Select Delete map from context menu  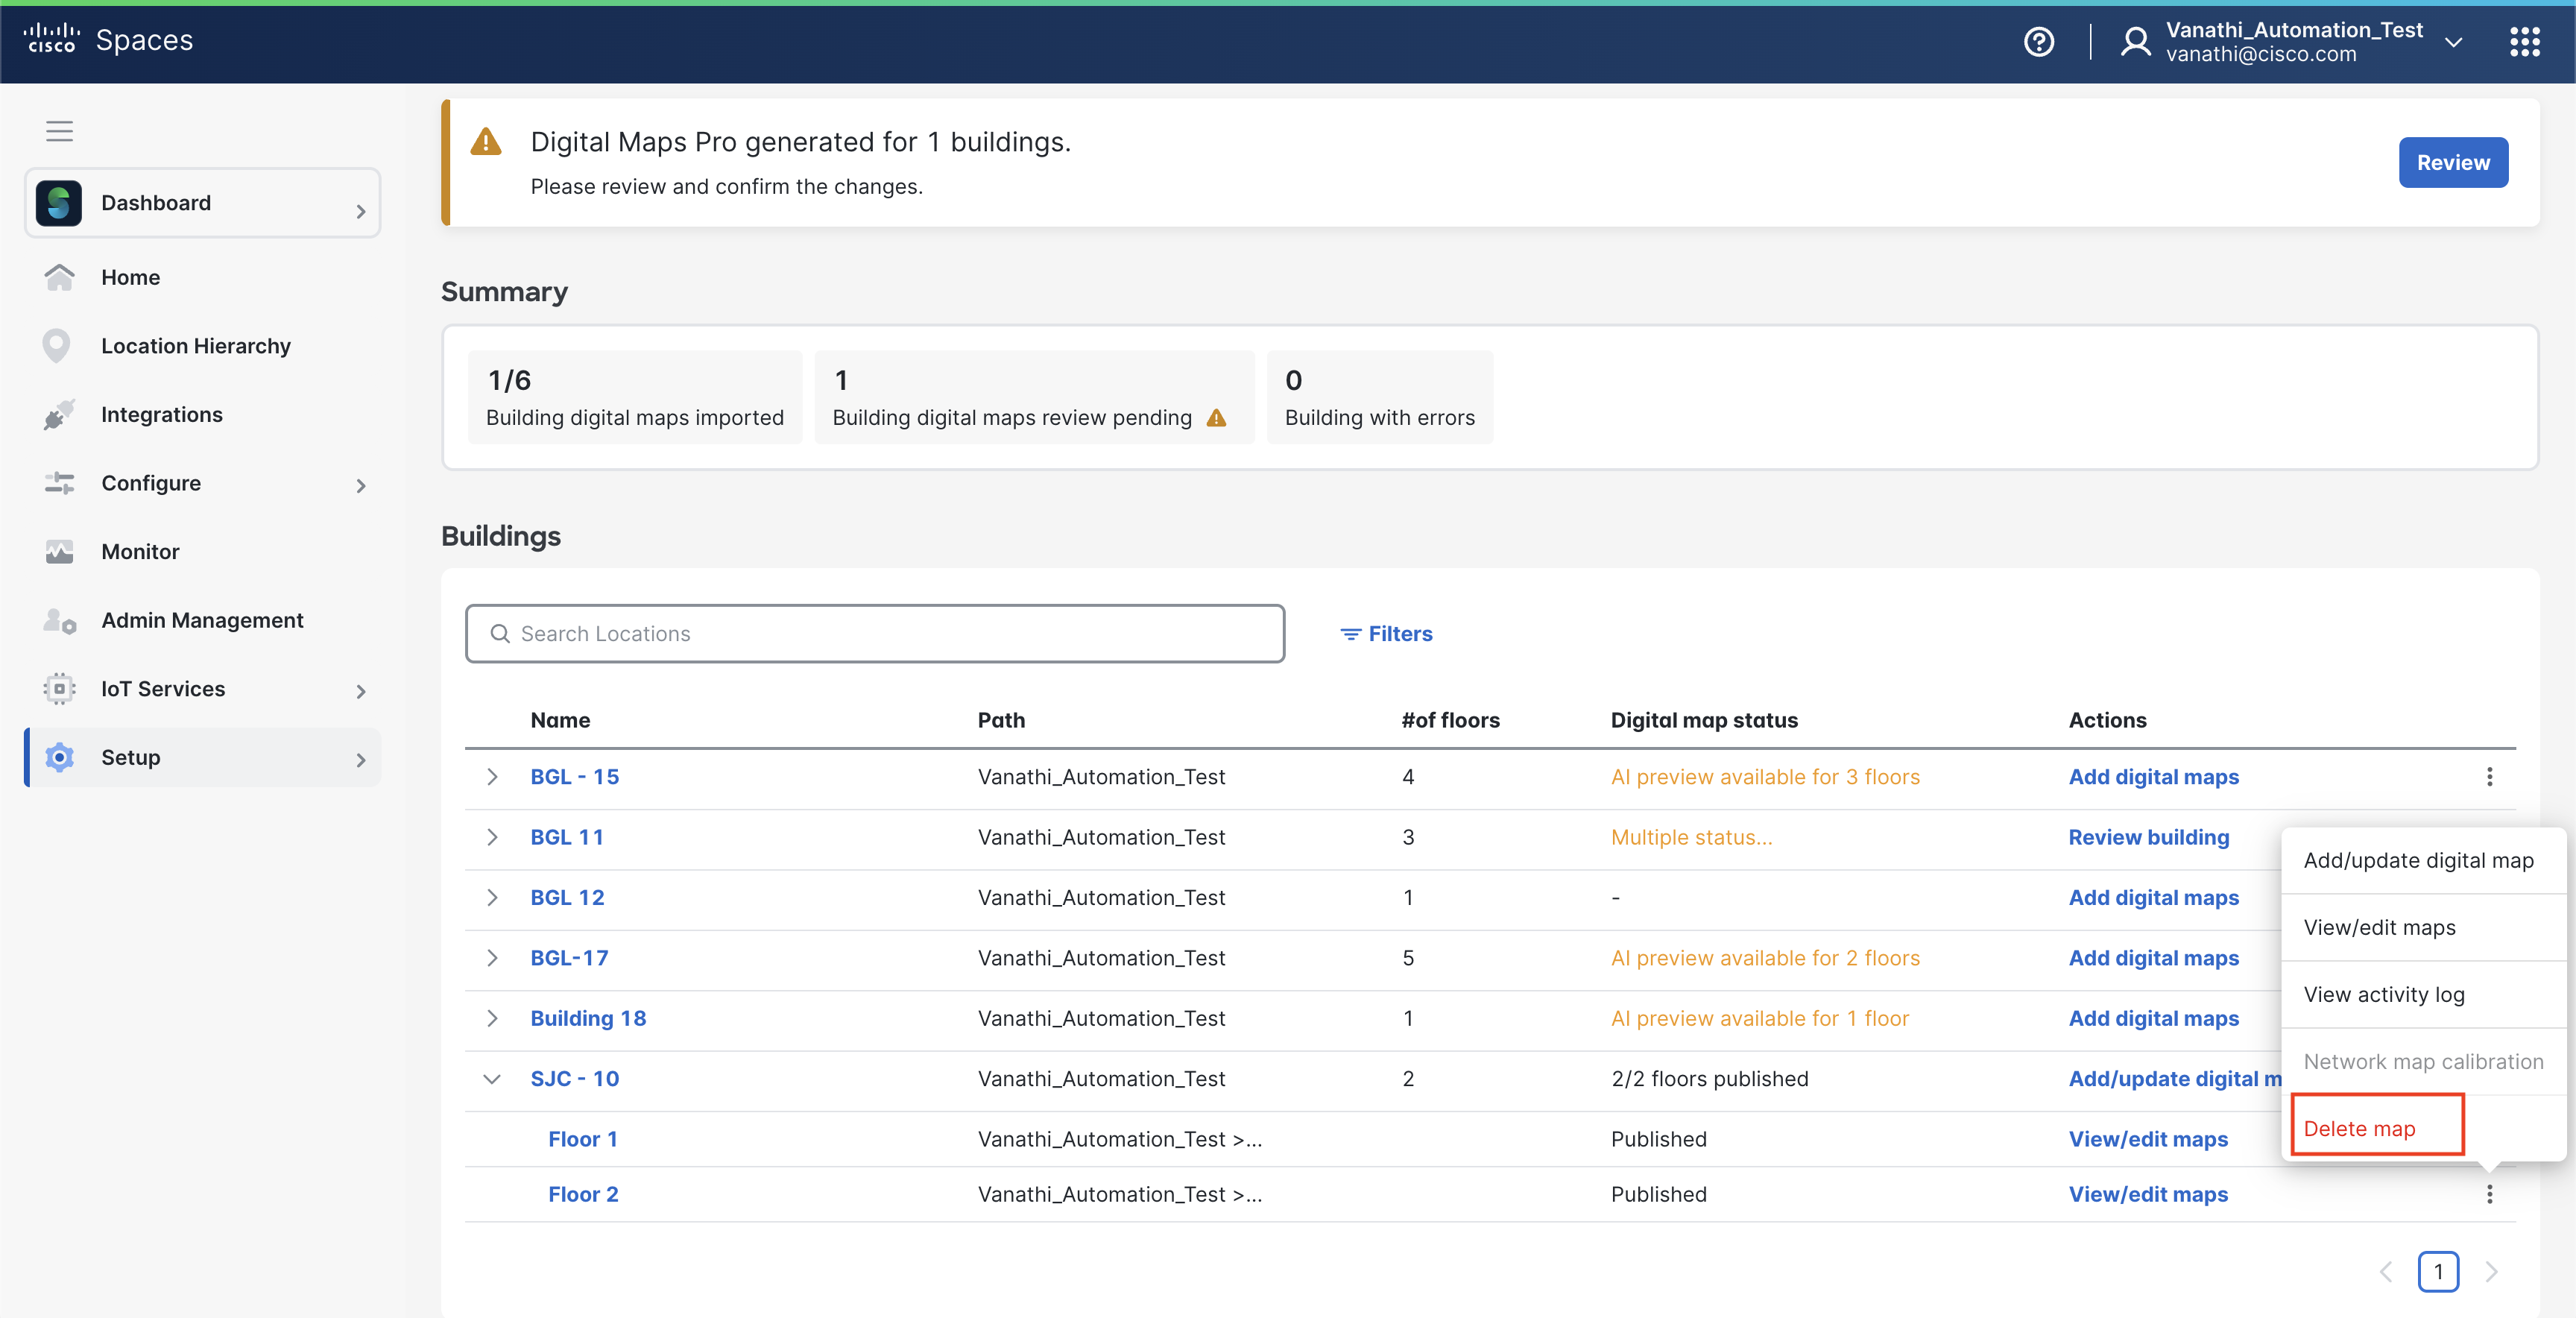2359,1128
